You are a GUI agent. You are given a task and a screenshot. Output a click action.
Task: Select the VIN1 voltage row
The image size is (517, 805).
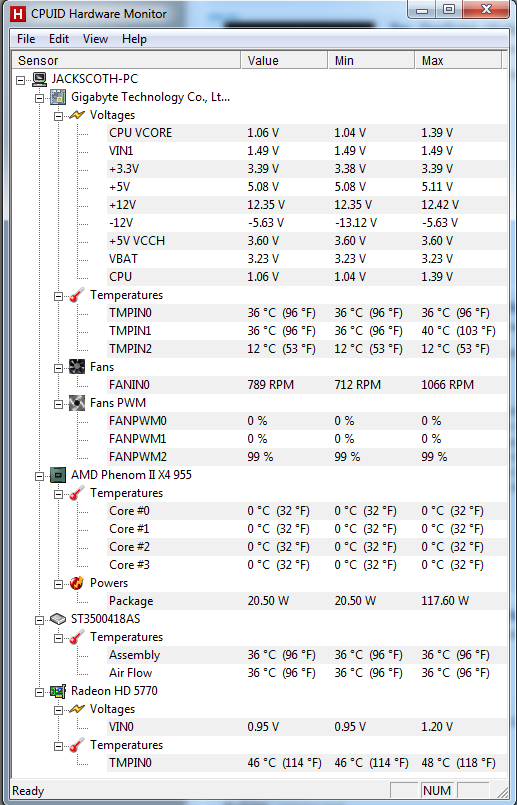pos(307,151)
